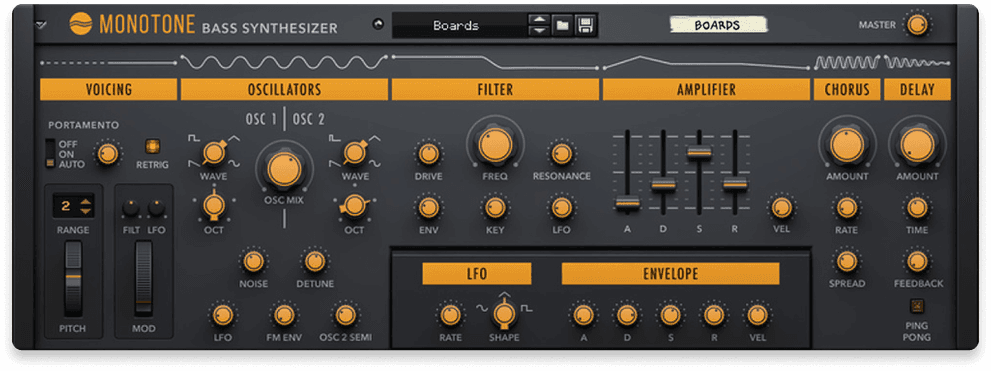Click OSC 2 OCT knob

click(355, 205)
